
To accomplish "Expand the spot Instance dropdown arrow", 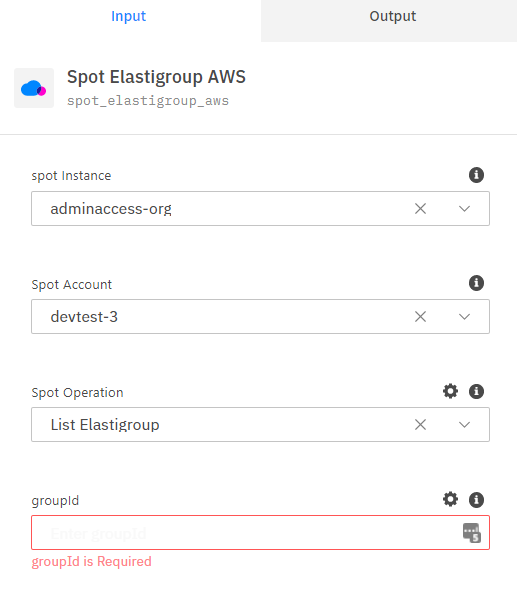I will coord(464,209).
